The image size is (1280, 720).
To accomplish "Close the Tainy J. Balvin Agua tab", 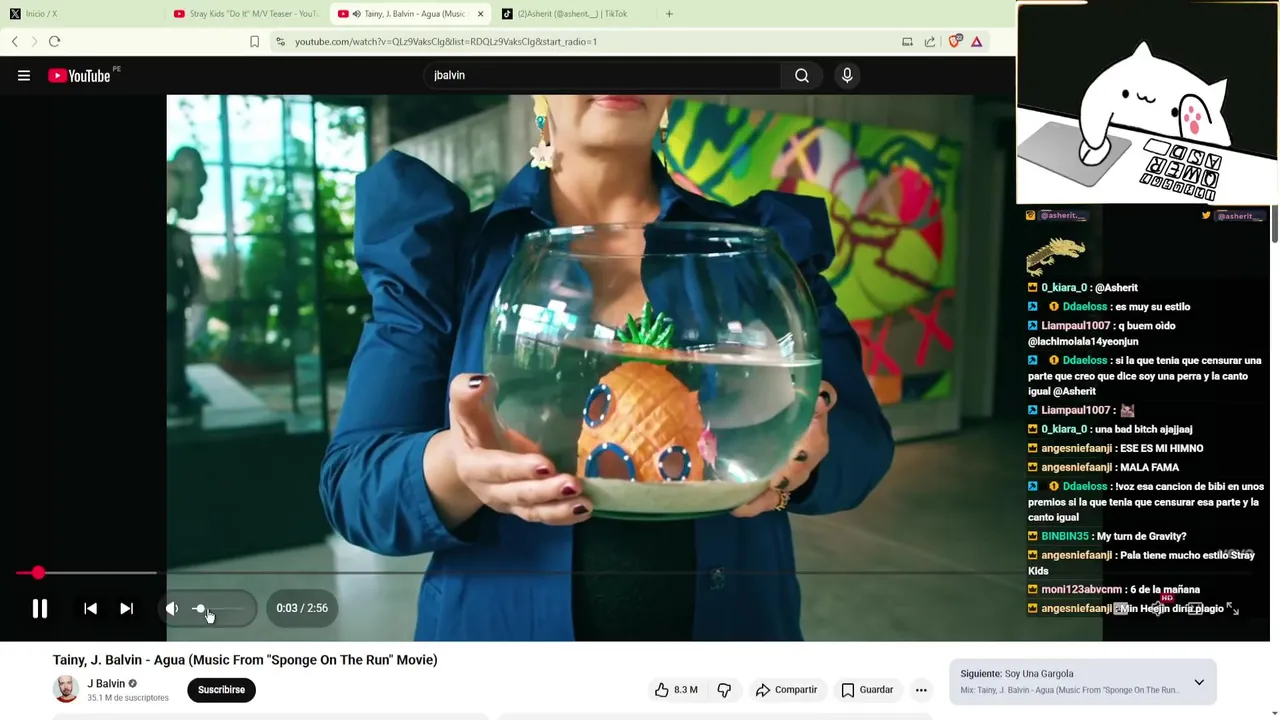I will (480, 14).
